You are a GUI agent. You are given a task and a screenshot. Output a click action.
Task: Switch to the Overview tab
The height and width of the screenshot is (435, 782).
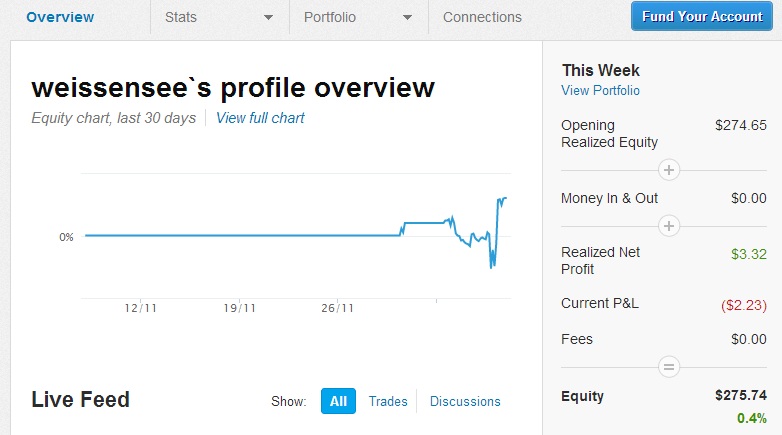tap(60, 17)
